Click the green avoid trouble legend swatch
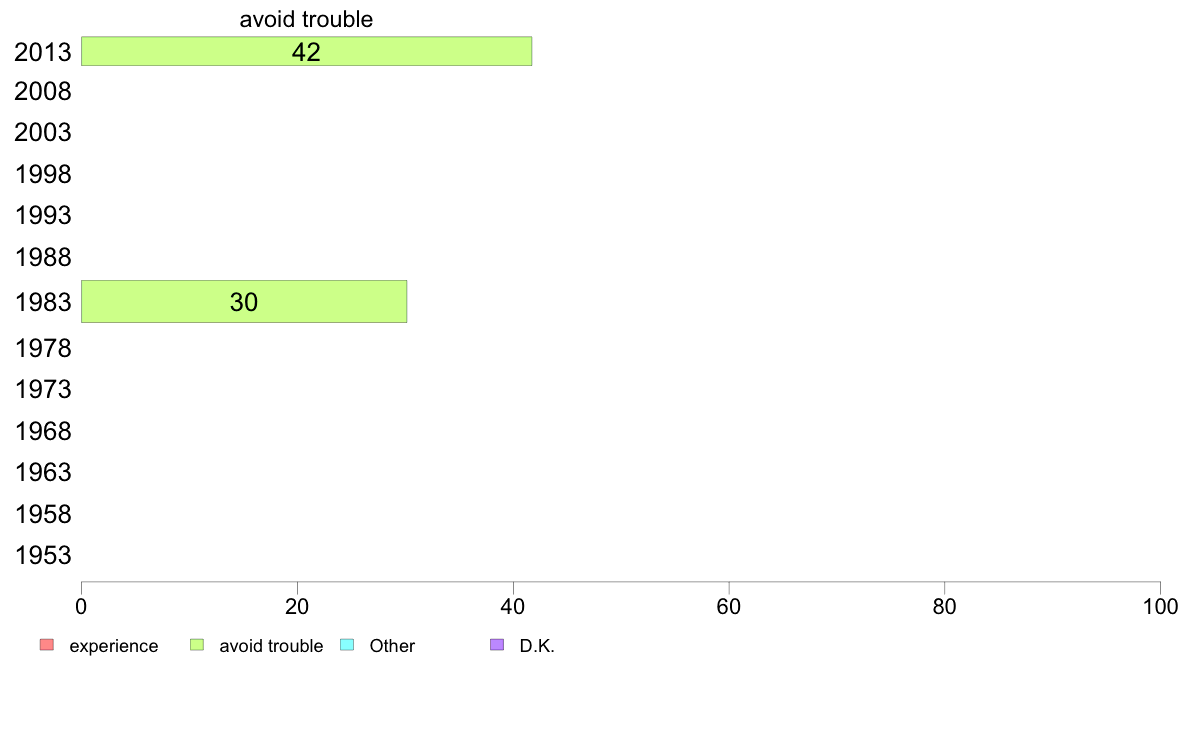 [x=197, y=645]
